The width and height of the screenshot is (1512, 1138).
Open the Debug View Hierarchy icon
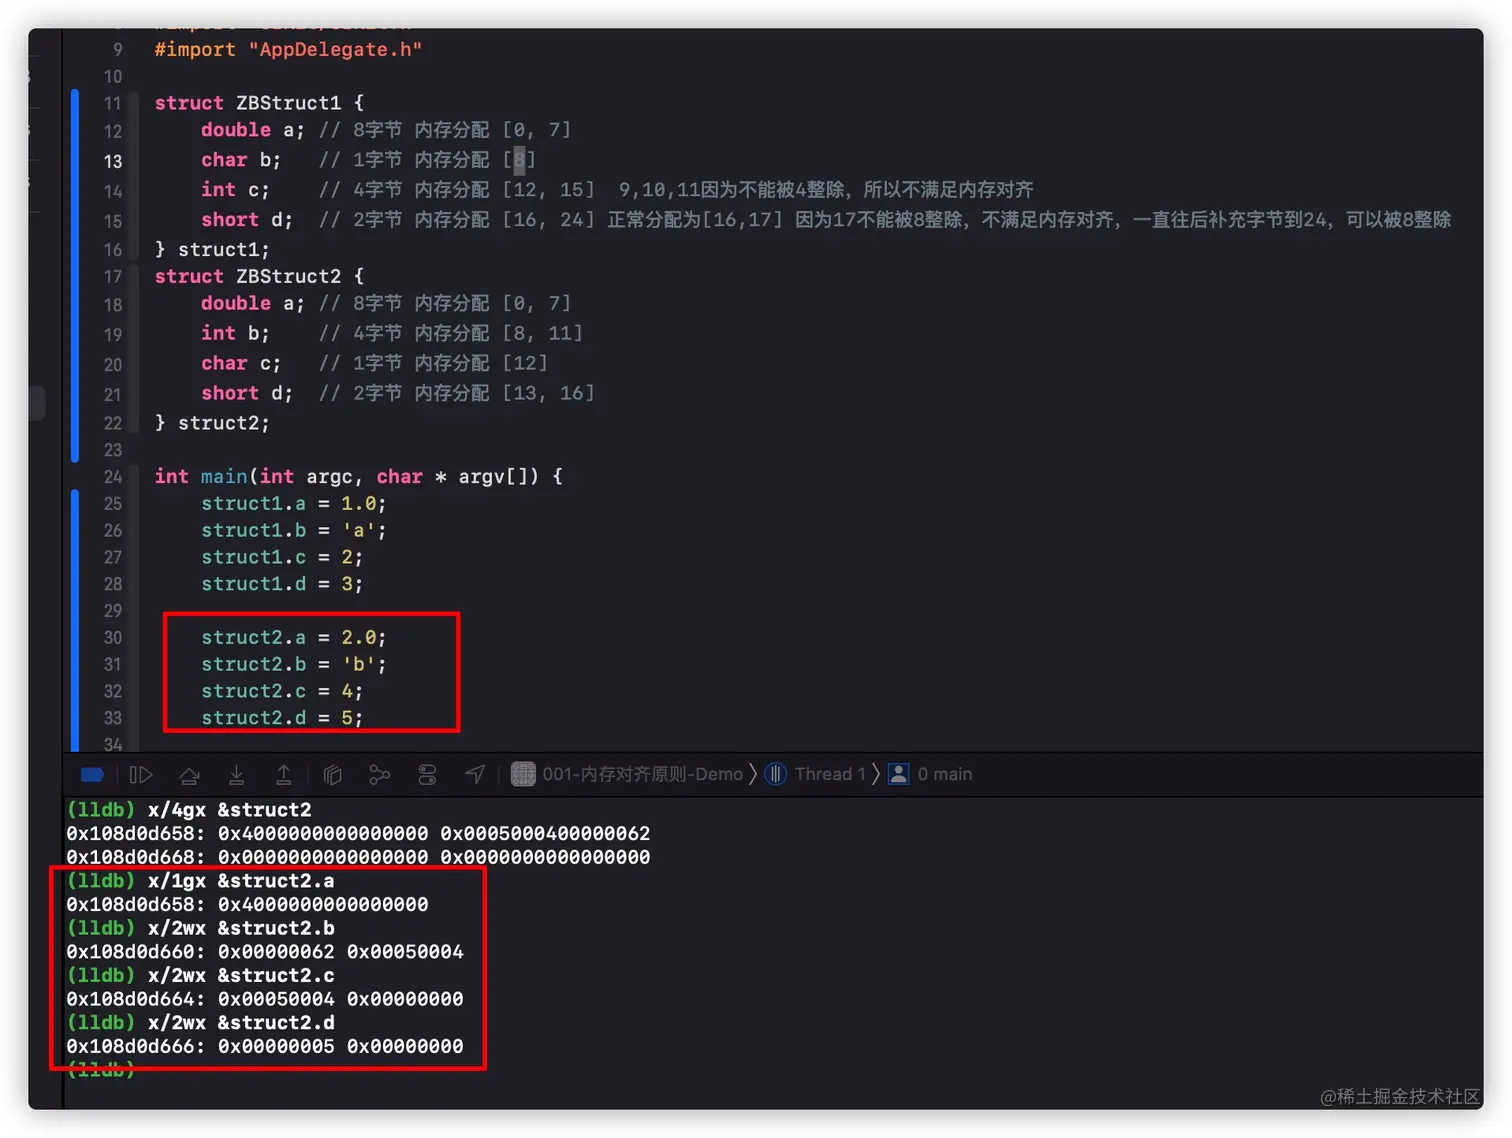point(333,774)
